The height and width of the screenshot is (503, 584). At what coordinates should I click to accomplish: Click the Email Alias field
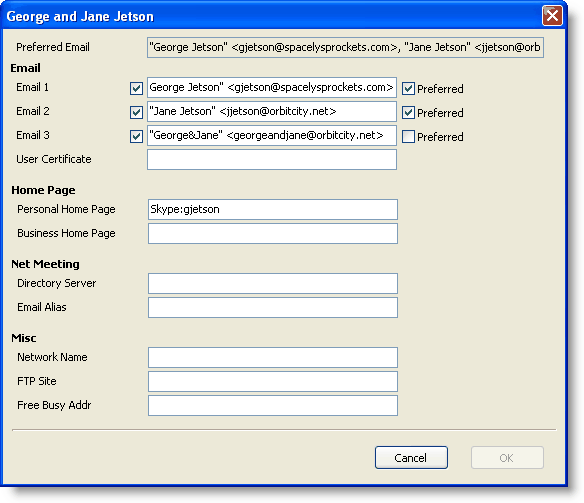[273, 308]
